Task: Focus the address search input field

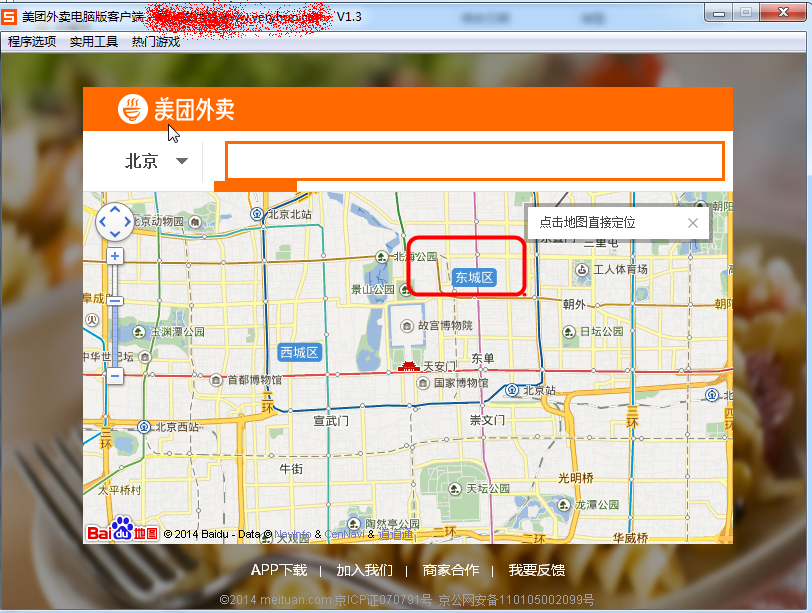Action: click(x=474, y=161)
